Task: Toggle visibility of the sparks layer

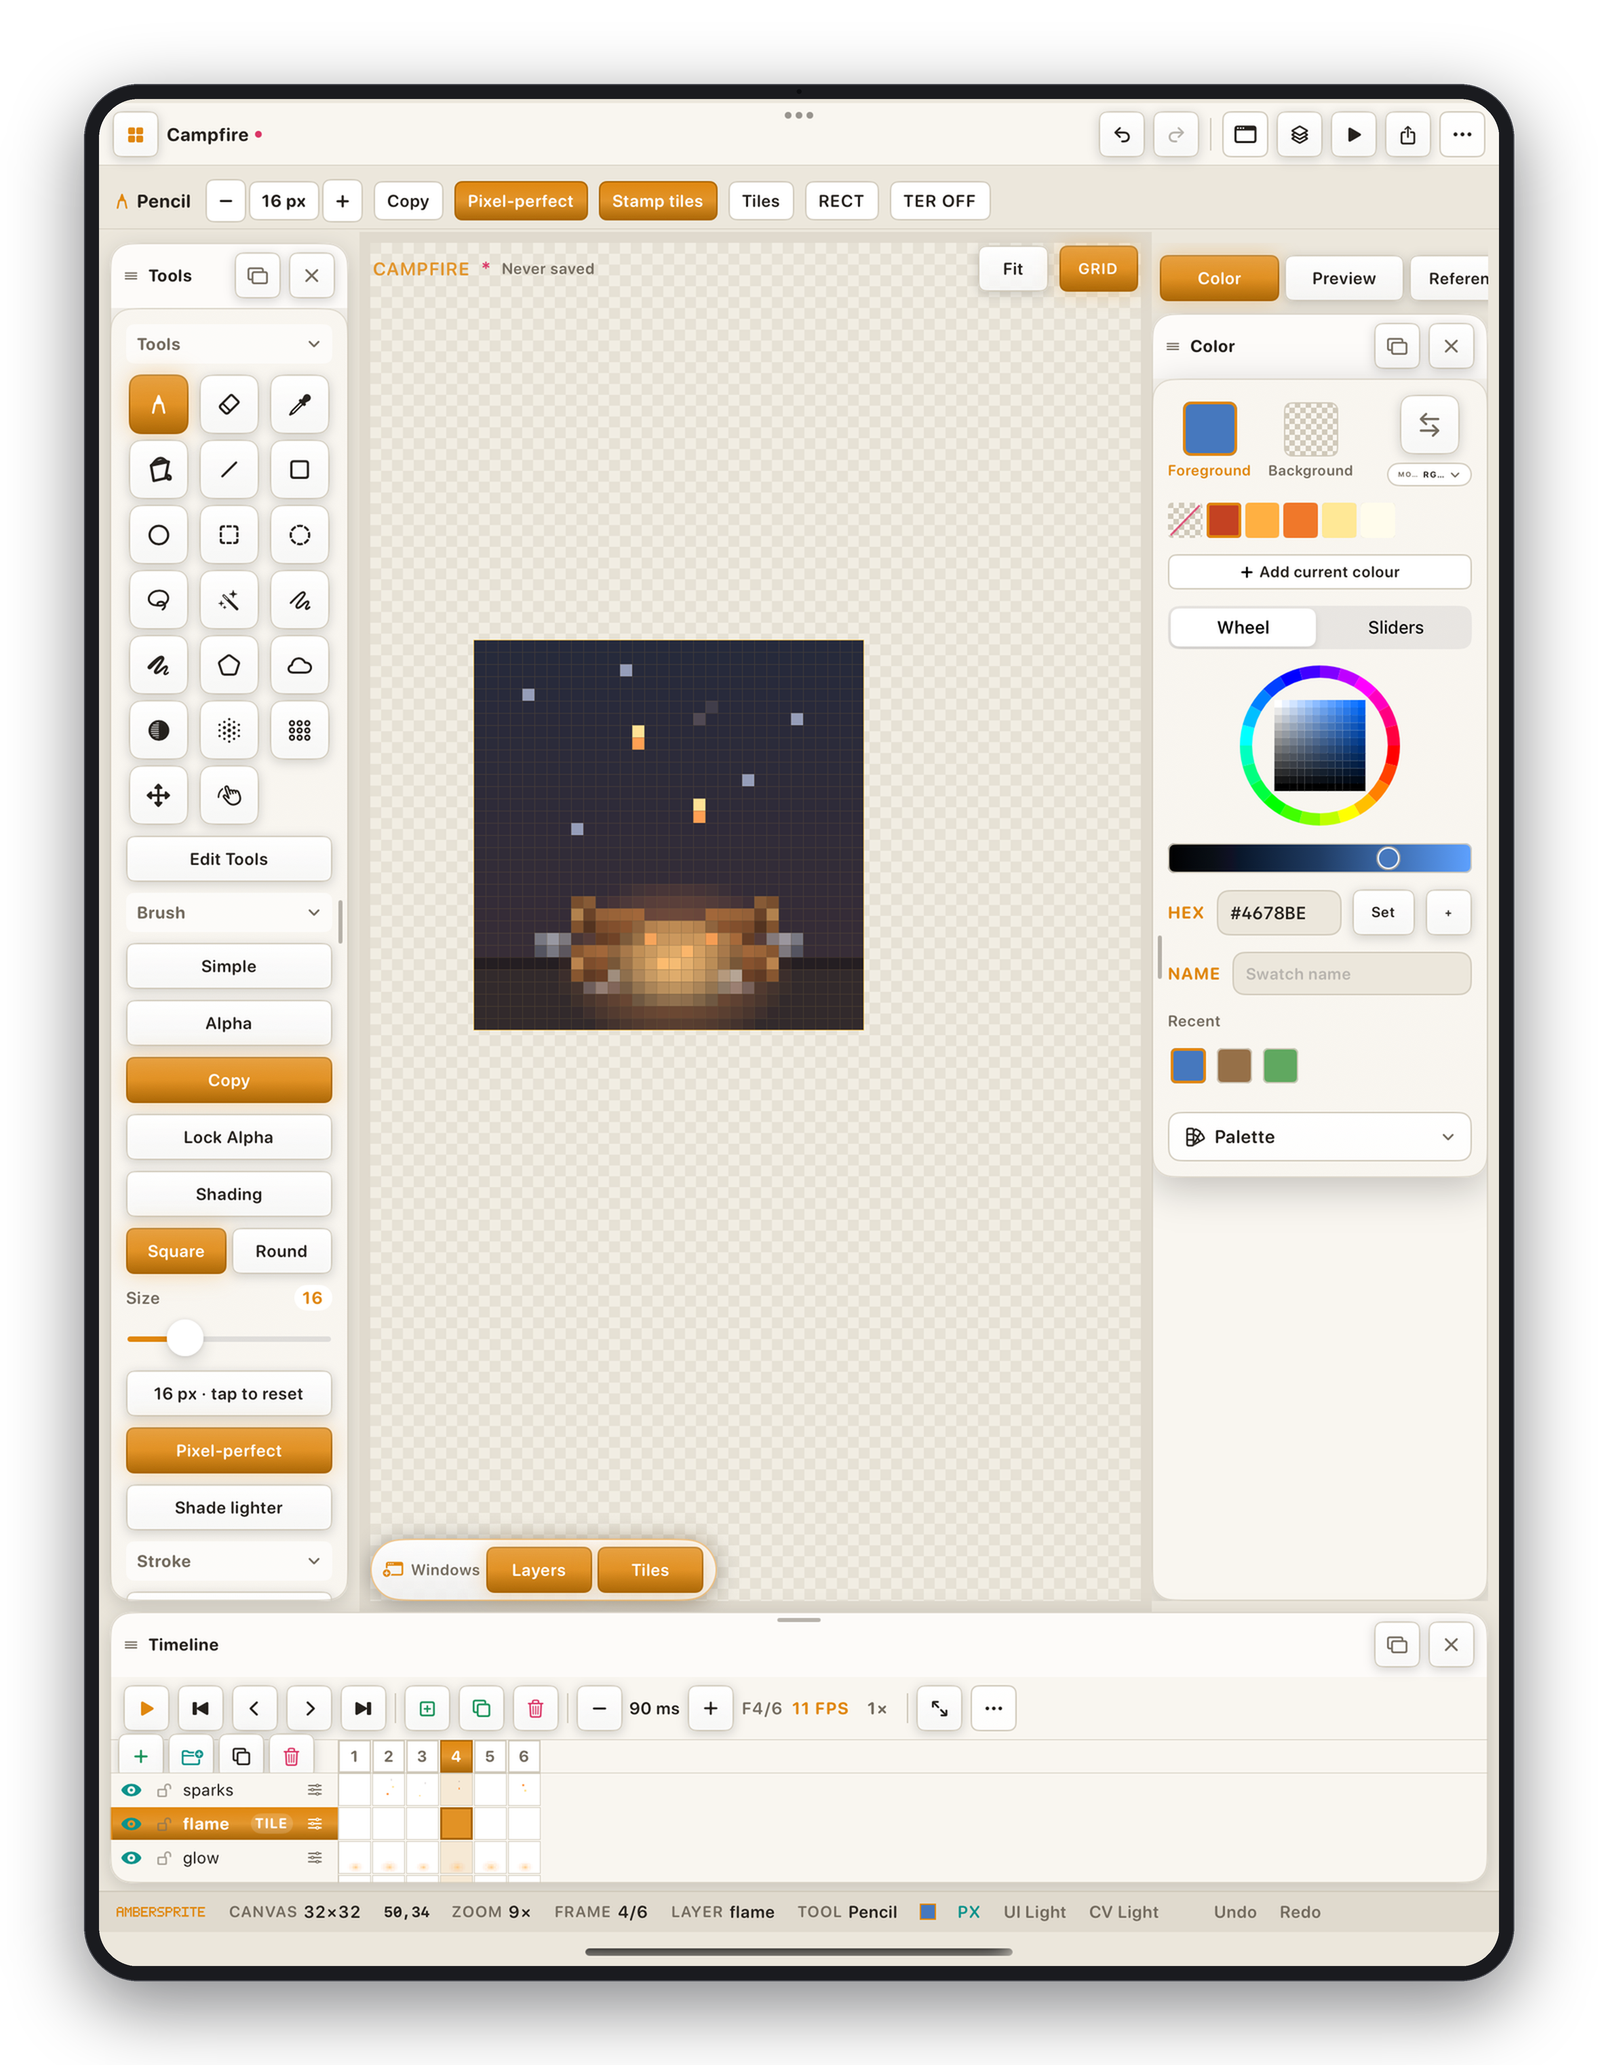Action: click(131, 1790)
